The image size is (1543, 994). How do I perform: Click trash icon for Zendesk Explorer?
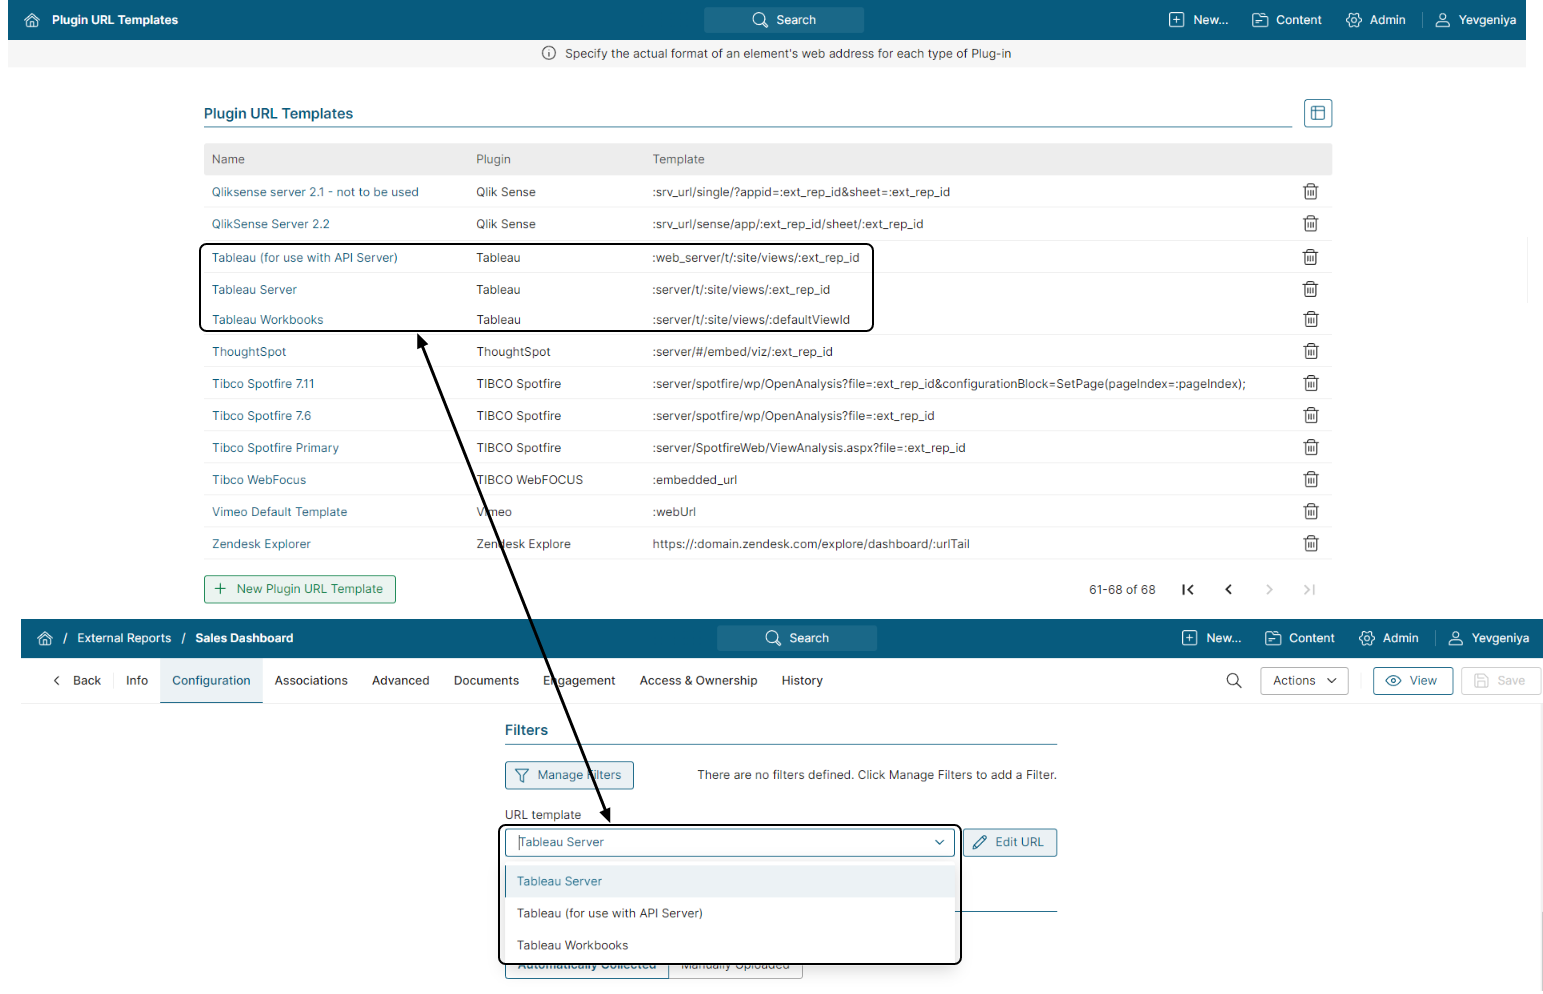coord(1310,543)
